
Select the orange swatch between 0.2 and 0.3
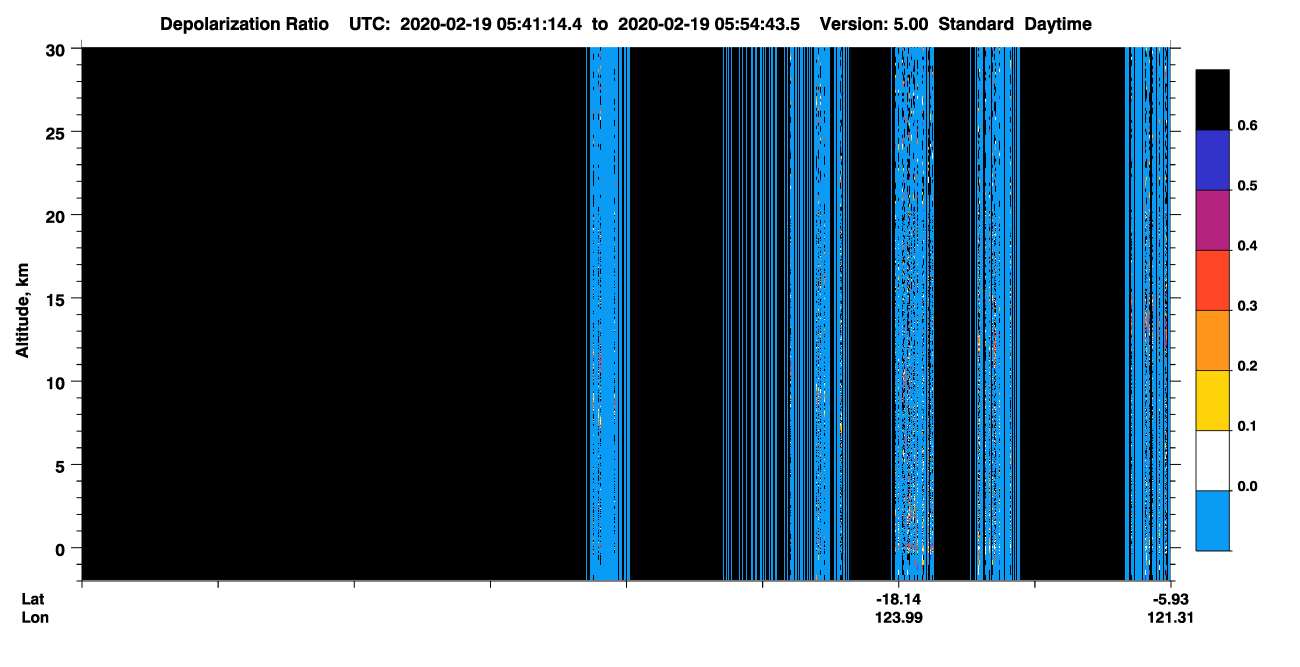[1212, 340]
